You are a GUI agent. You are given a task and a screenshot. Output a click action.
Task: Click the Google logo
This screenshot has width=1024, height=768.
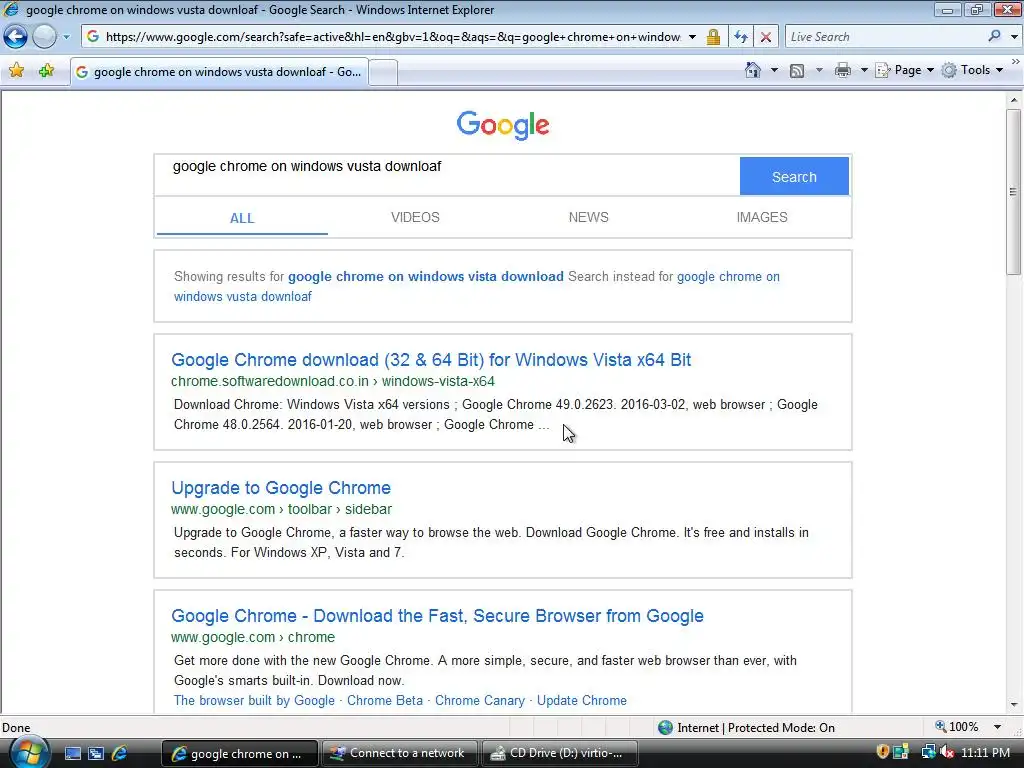pos(503,125)
